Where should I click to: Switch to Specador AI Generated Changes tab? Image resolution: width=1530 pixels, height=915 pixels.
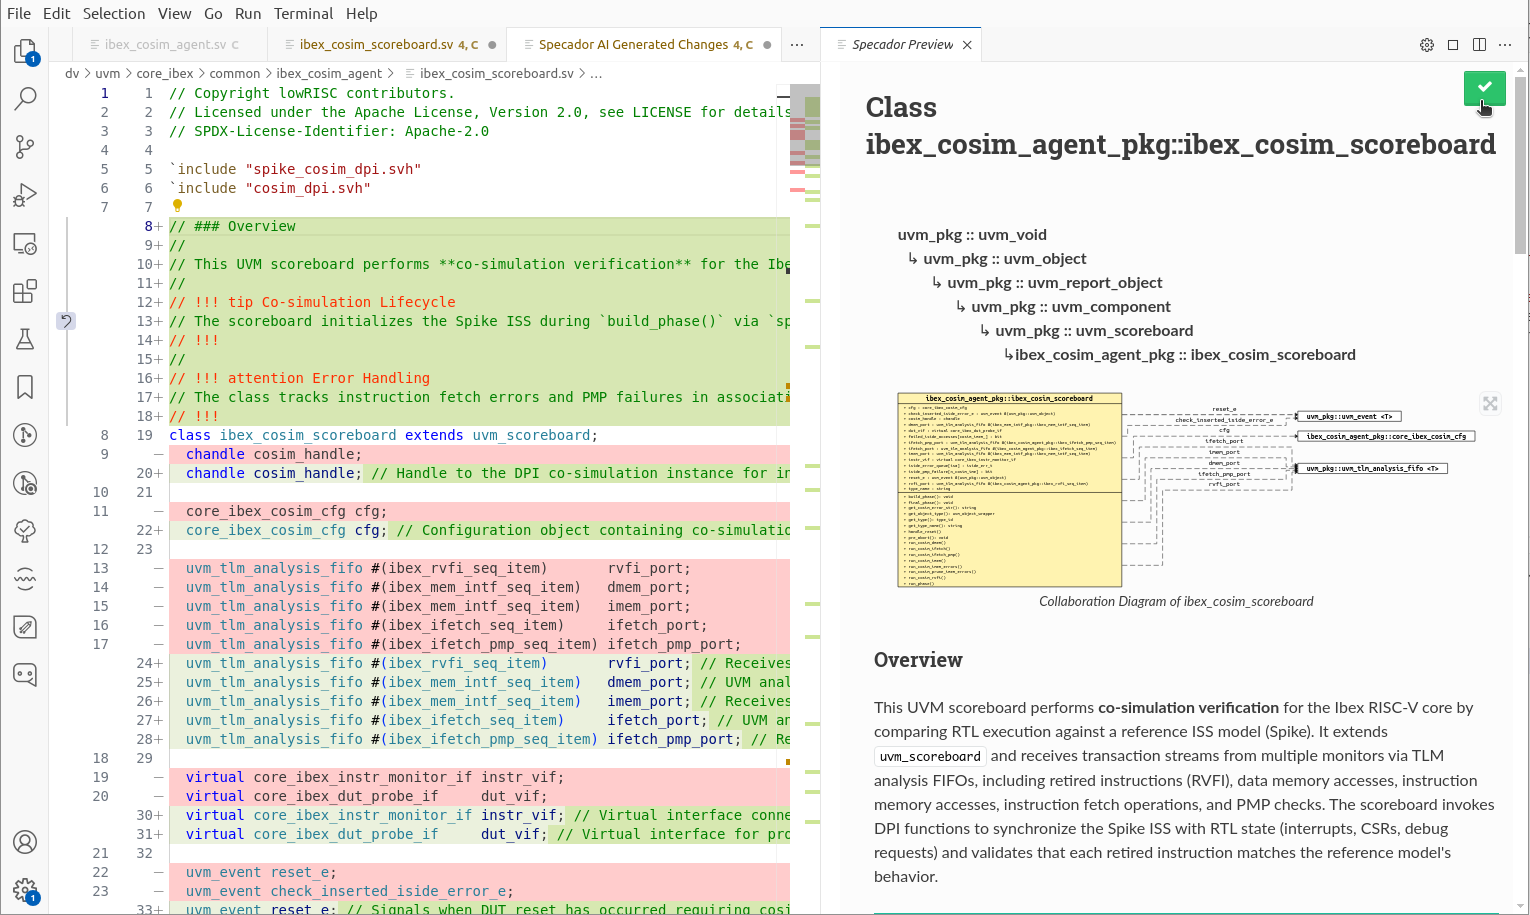tap(632, 45)
